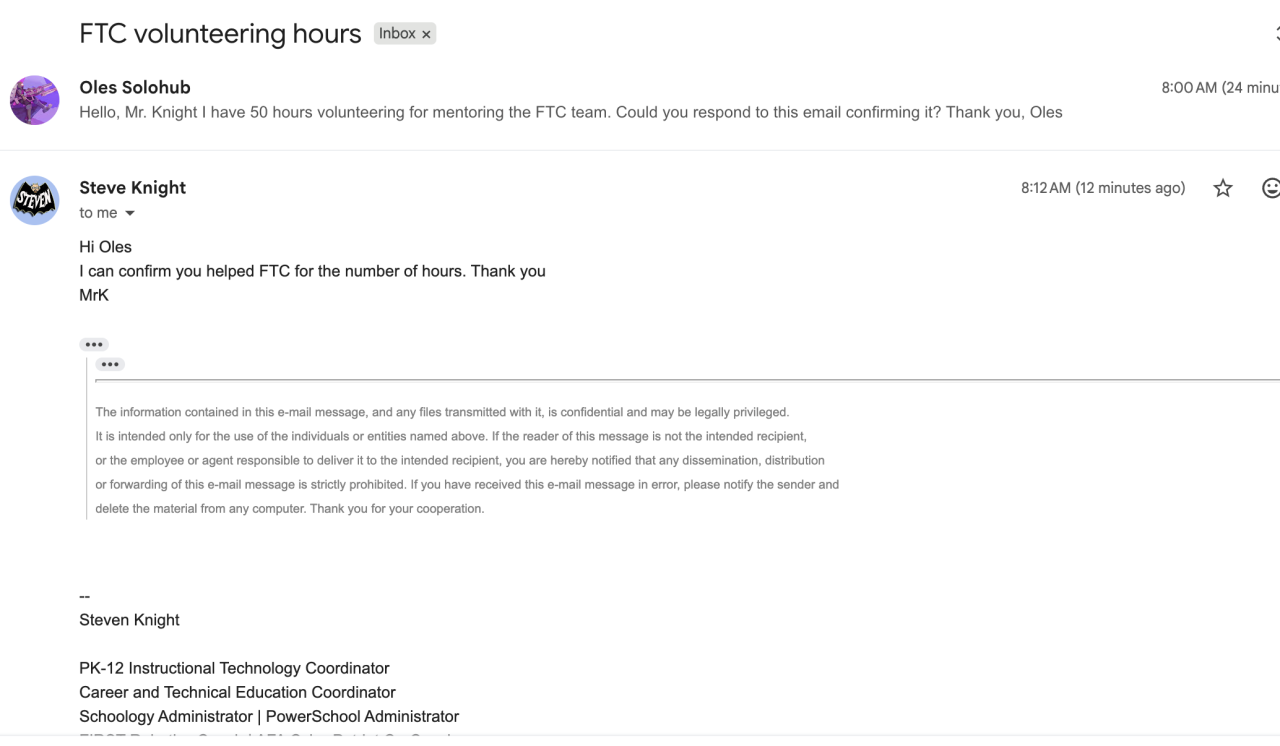Click the 8:12 AM (12 minutes ago) timestamp
Viewport: 1280px width, 746px height.
pyautogui.click(x=1102, y=188)
